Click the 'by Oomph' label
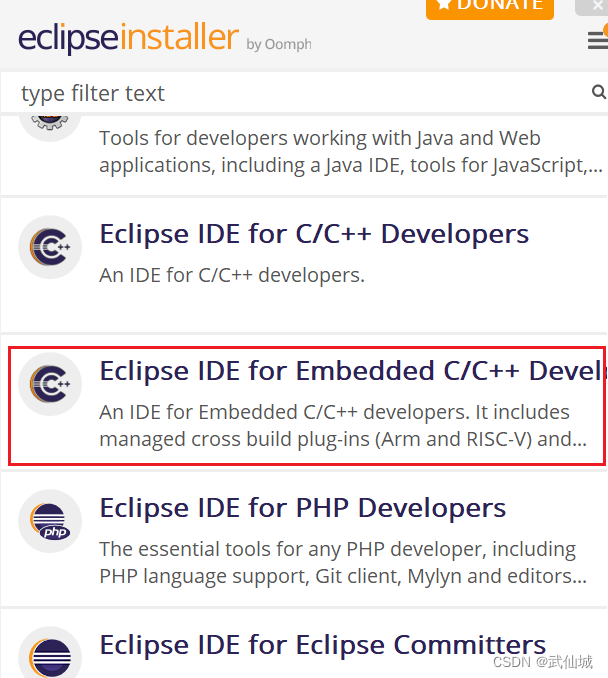Screen dimensions: 608x678 tap(279, 45)
